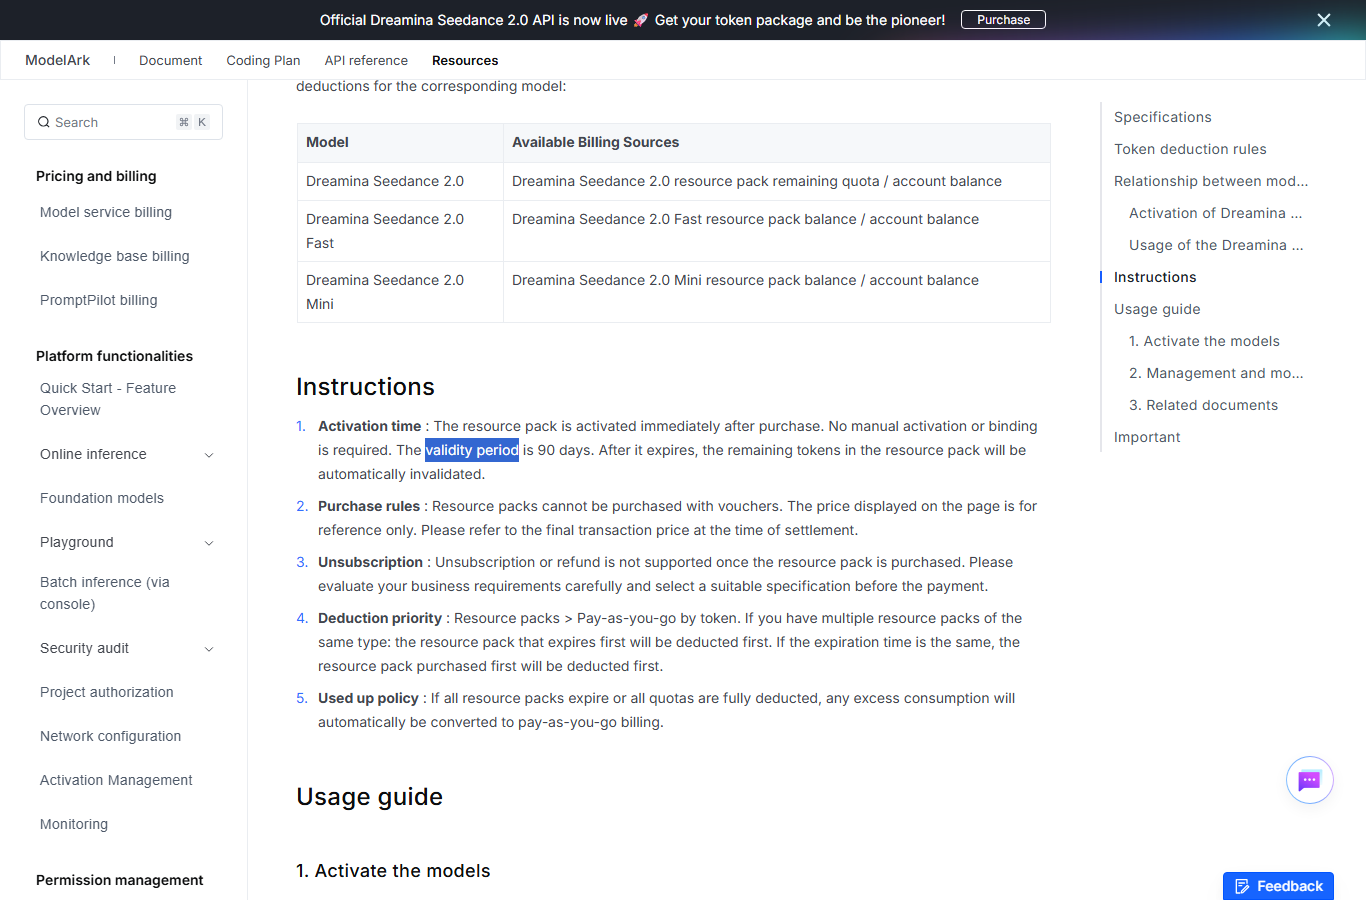Viewport: 1366px width, 900px height.
Task: Open the chat assistant bubble icon
Action: [1309, 780]
